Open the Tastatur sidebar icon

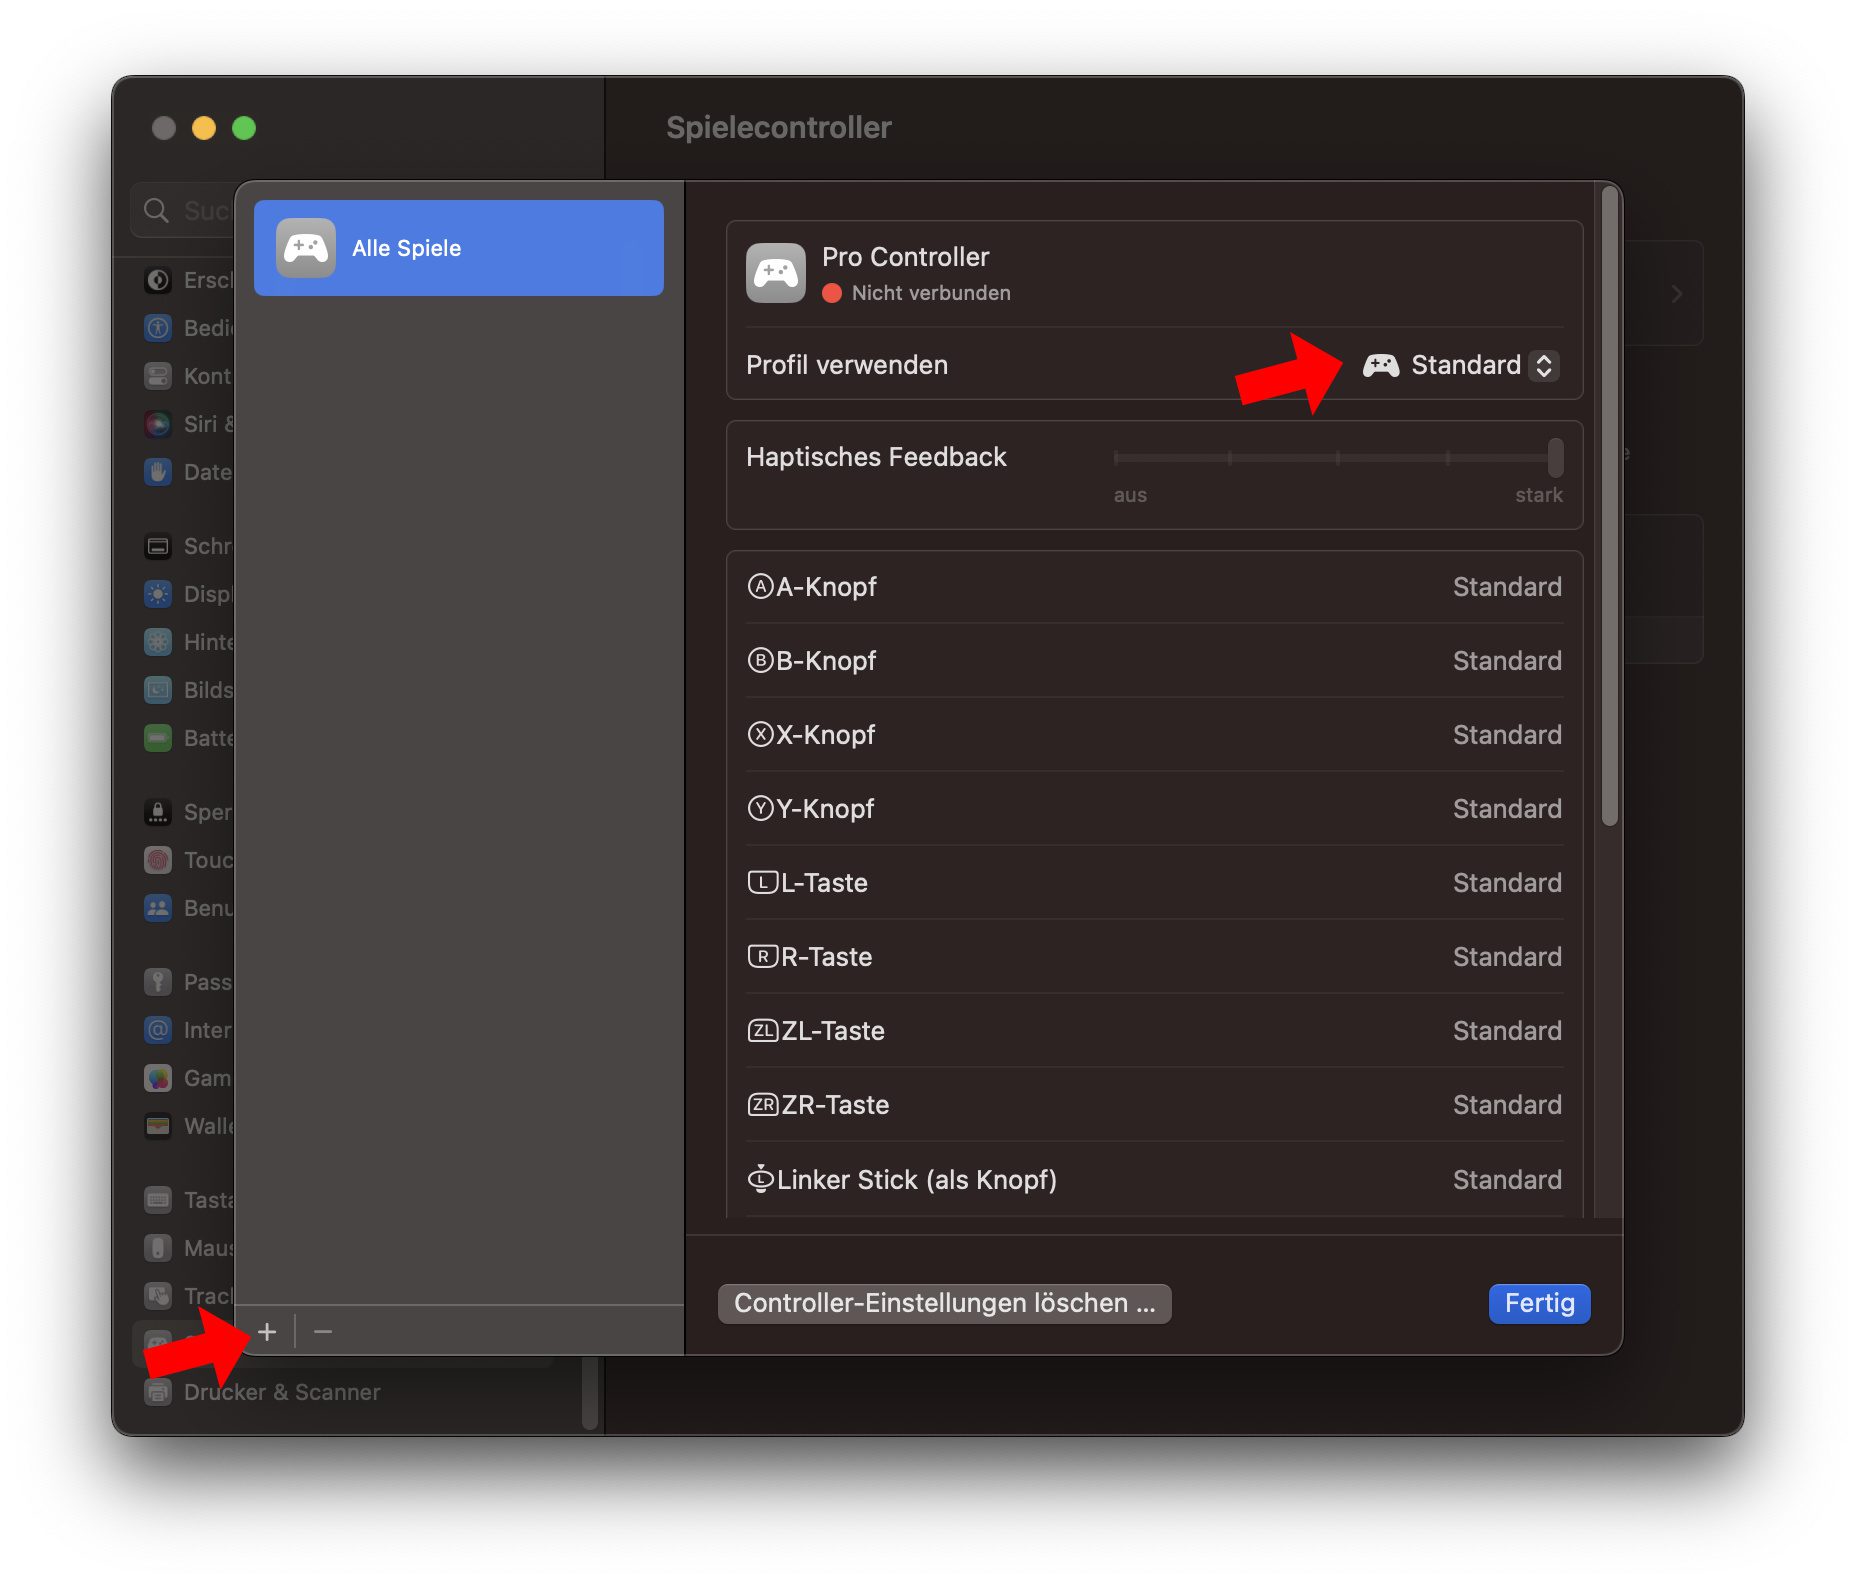pyautogui.click(x=158, y=1200)
